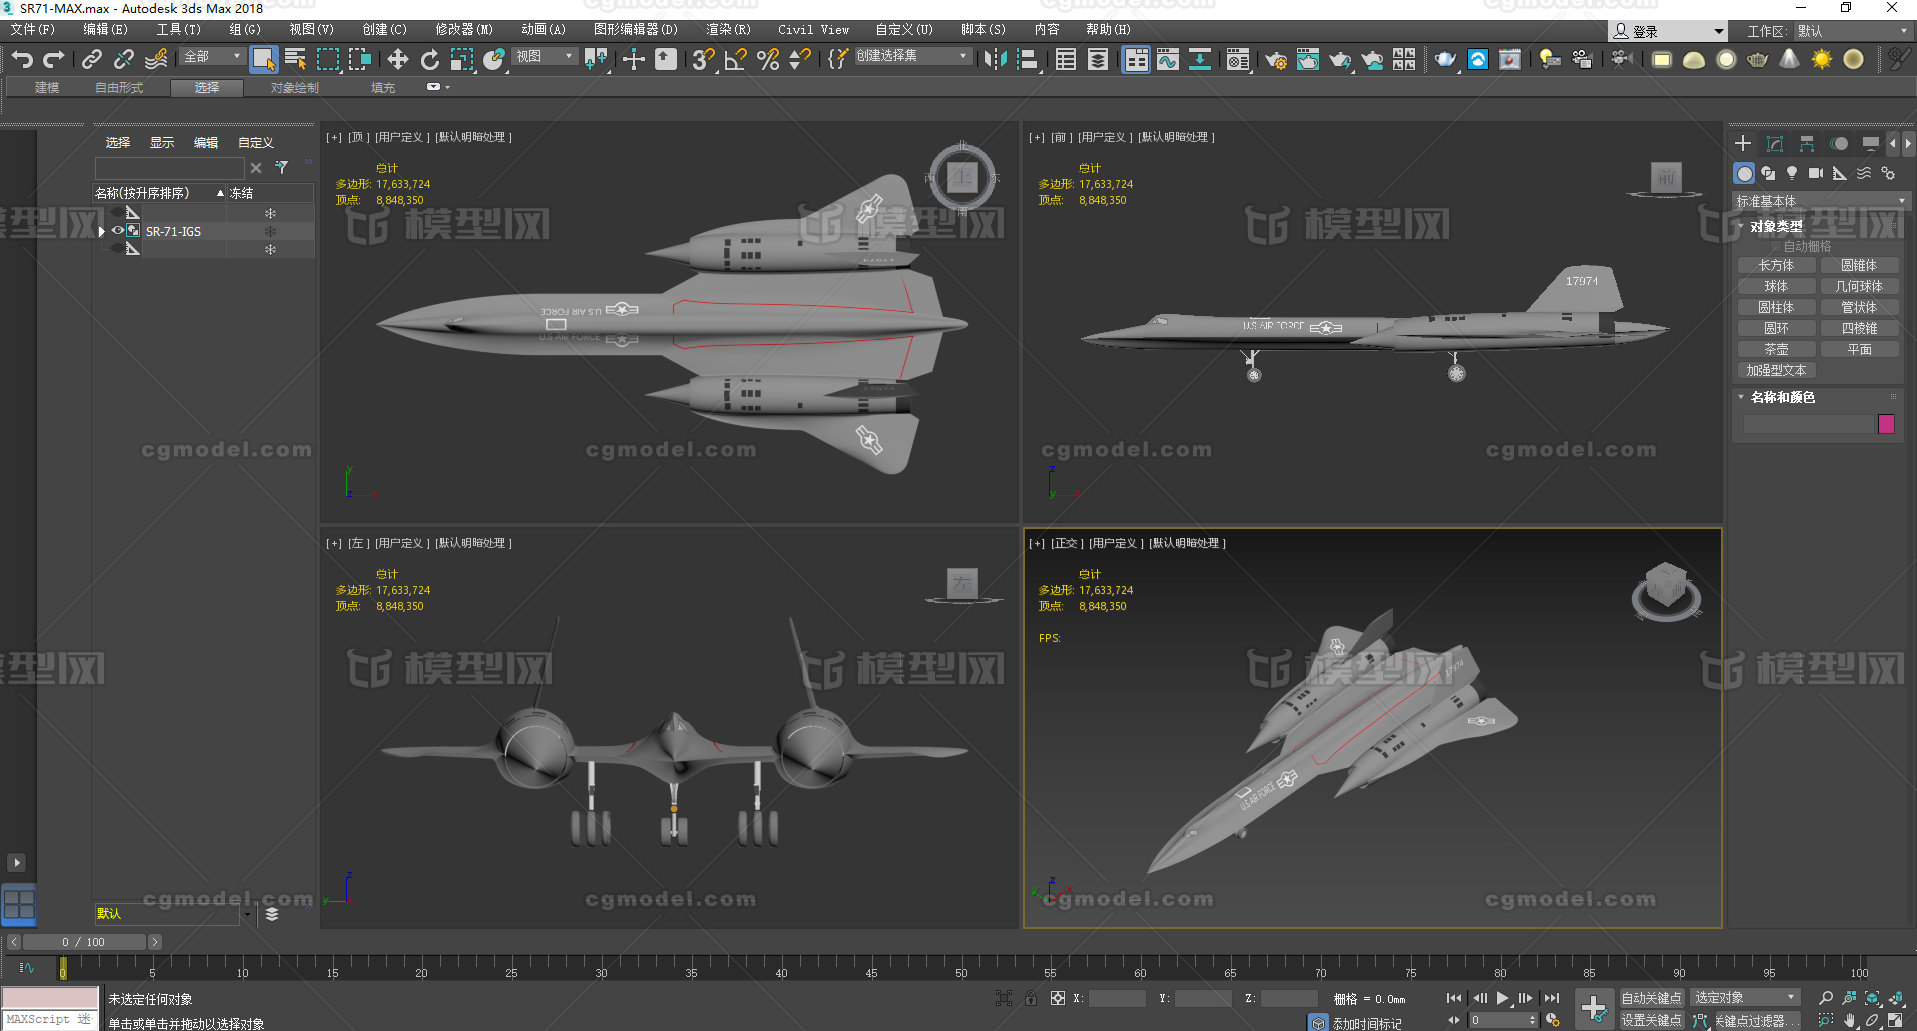The width and height of the screenshot is (1917, 1031).
Task: Open the 图形编辑器(D) menu
Action: (636, 30)
